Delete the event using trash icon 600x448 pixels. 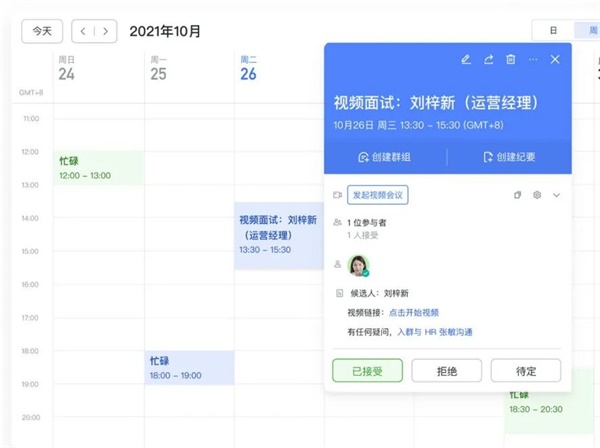(x=511, y=60)
